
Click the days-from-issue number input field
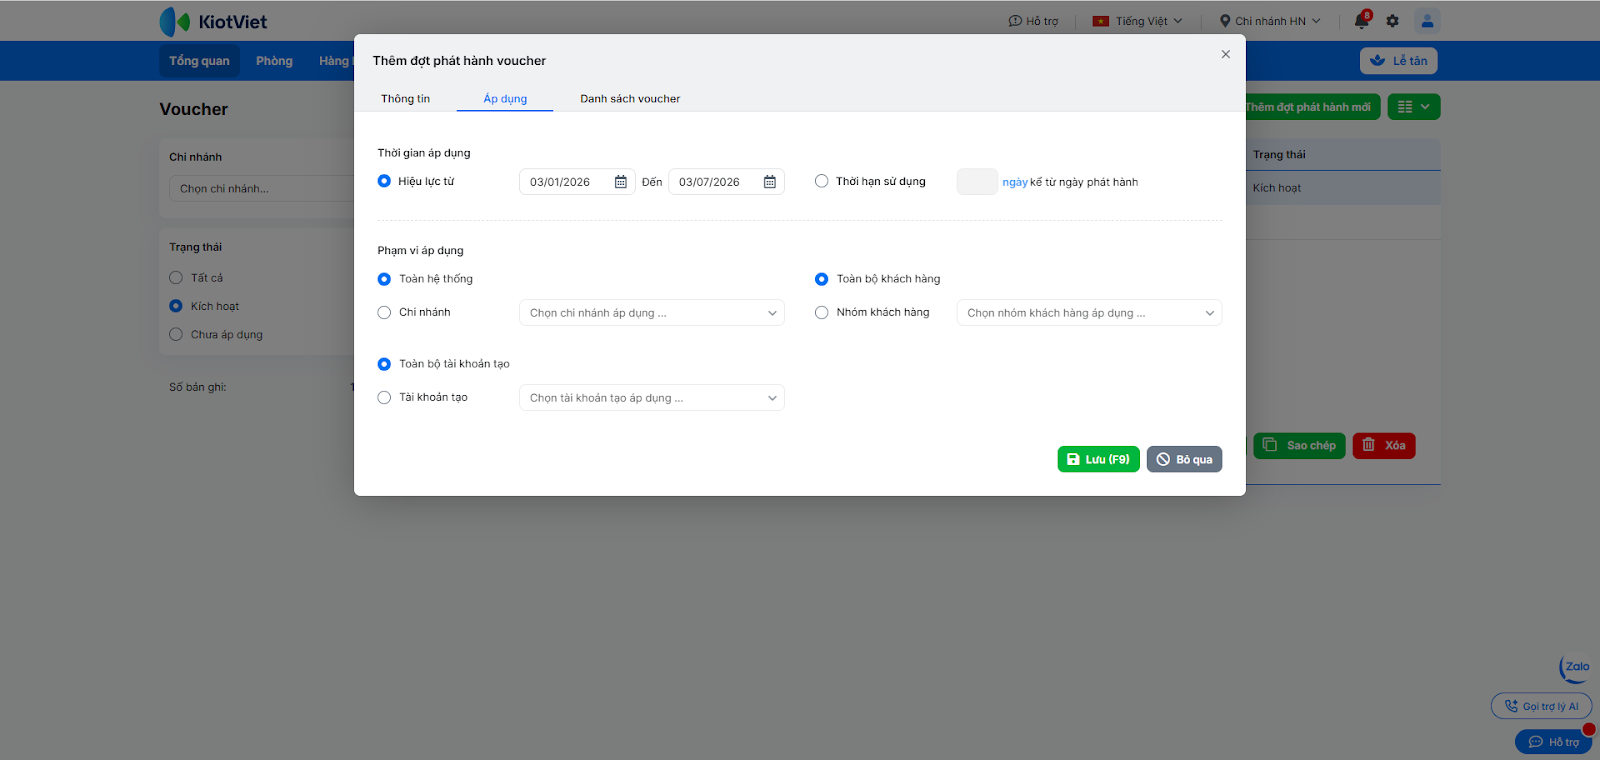(977, 182)
